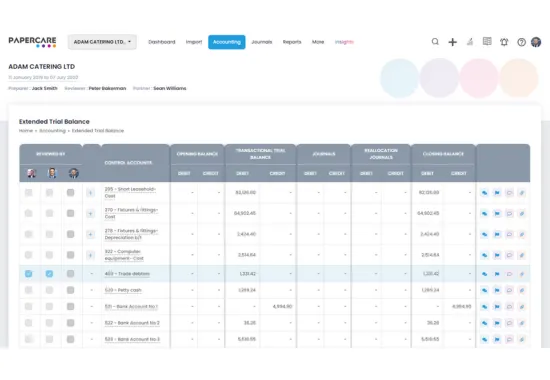Open the notifications bell icon

[x=504, y=42]
